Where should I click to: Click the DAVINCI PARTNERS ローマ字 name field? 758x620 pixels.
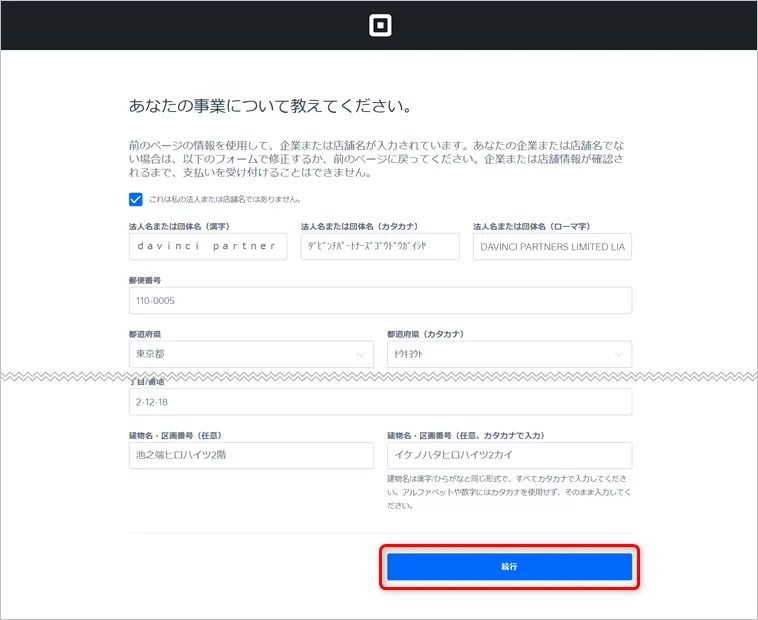point(551,246)
